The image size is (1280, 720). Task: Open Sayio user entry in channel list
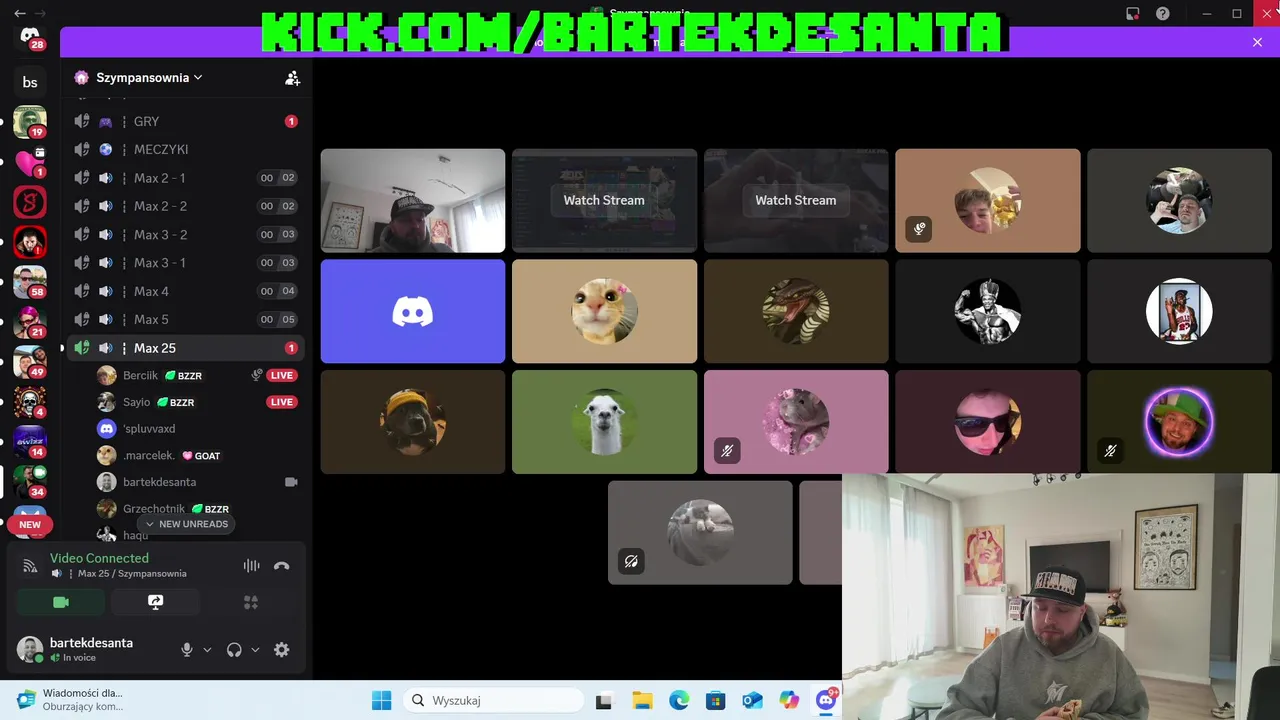pos(197,402)
